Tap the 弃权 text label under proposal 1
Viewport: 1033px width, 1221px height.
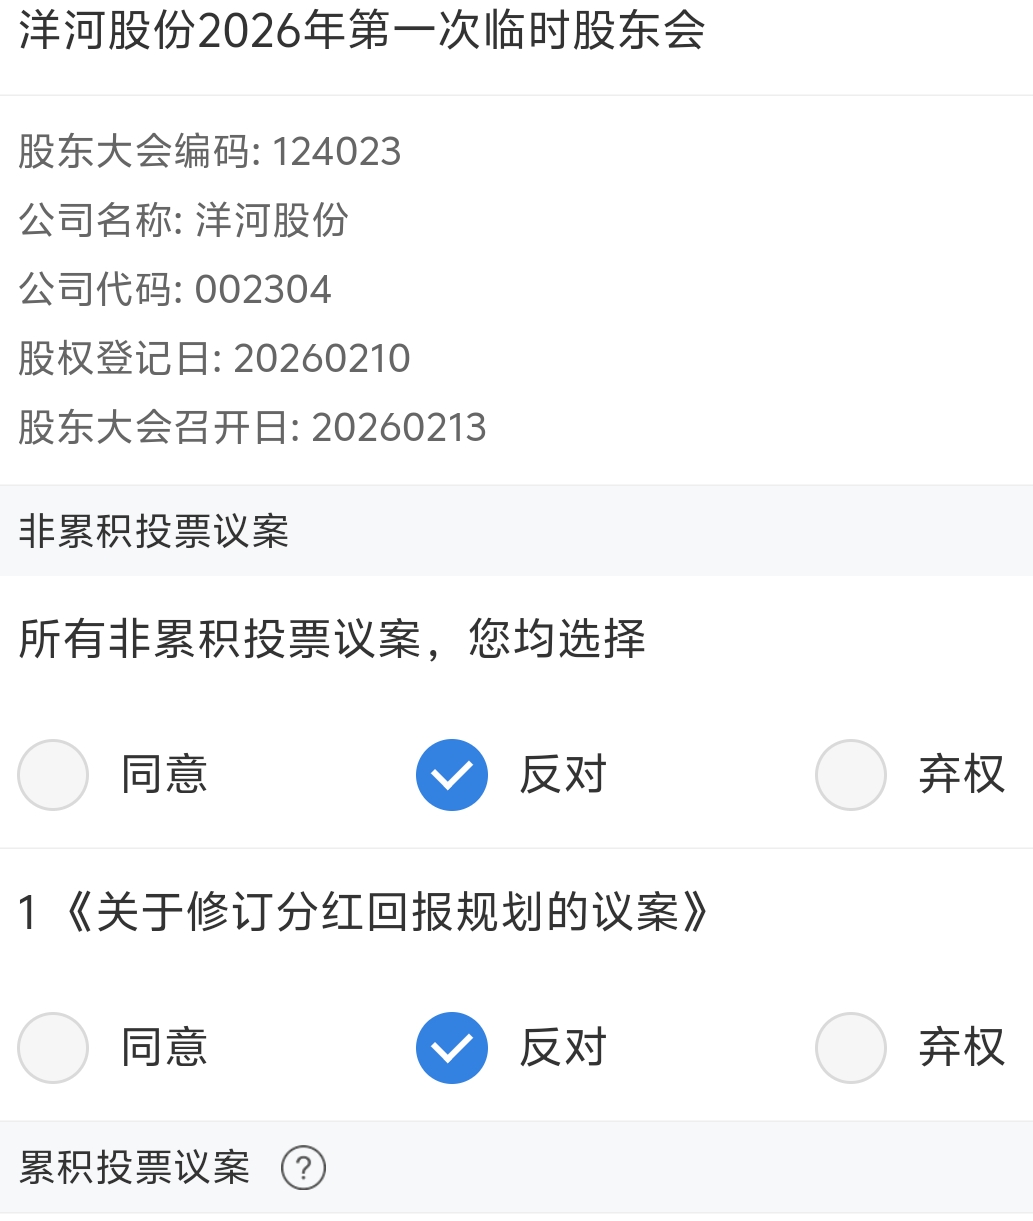pyautogui.click(x=961, y=1048)
